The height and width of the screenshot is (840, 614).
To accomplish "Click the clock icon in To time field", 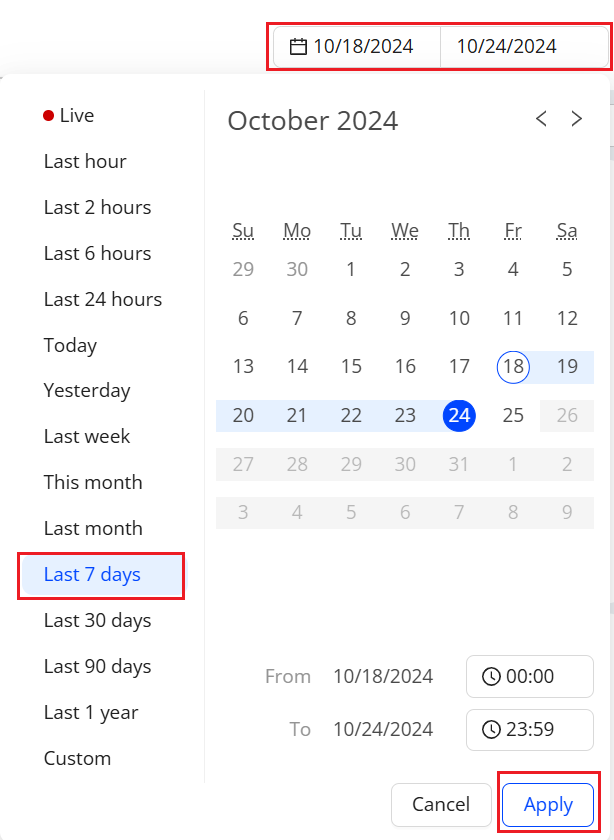I will [491, 729].
